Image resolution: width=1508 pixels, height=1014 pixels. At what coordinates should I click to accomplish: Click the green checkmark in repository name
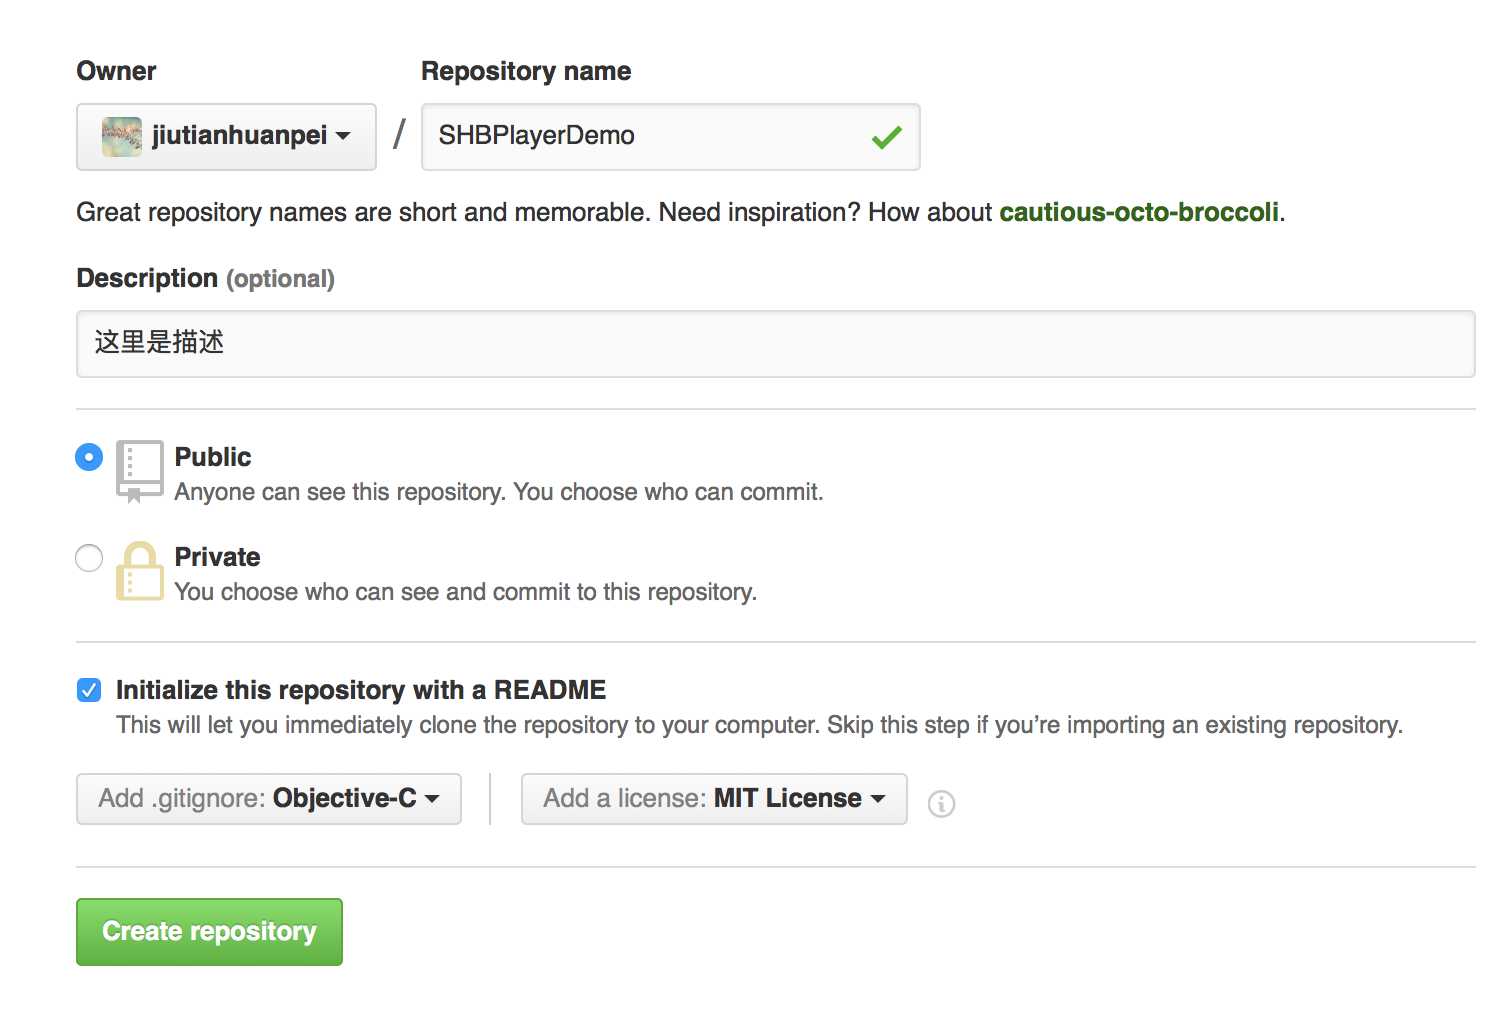pyautogui.click(x=886, y=137)
